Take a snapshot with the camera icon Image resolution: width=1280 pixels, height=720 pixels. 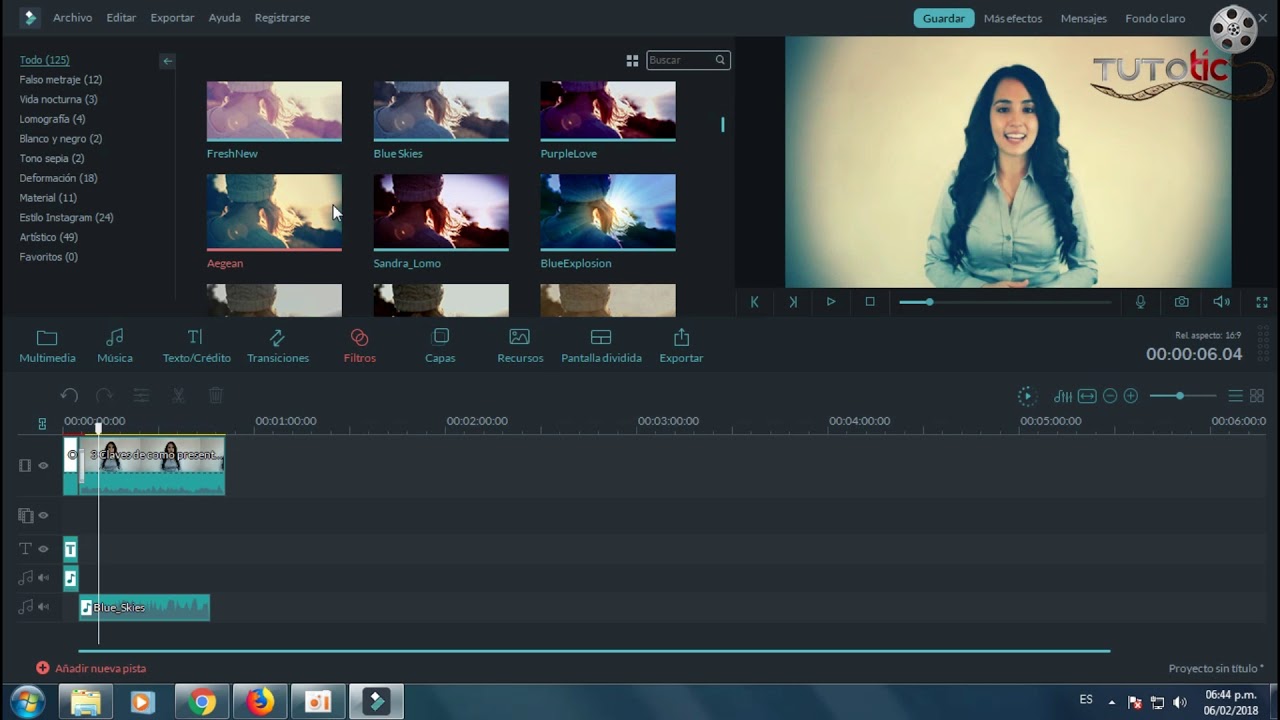[1181, 302]
